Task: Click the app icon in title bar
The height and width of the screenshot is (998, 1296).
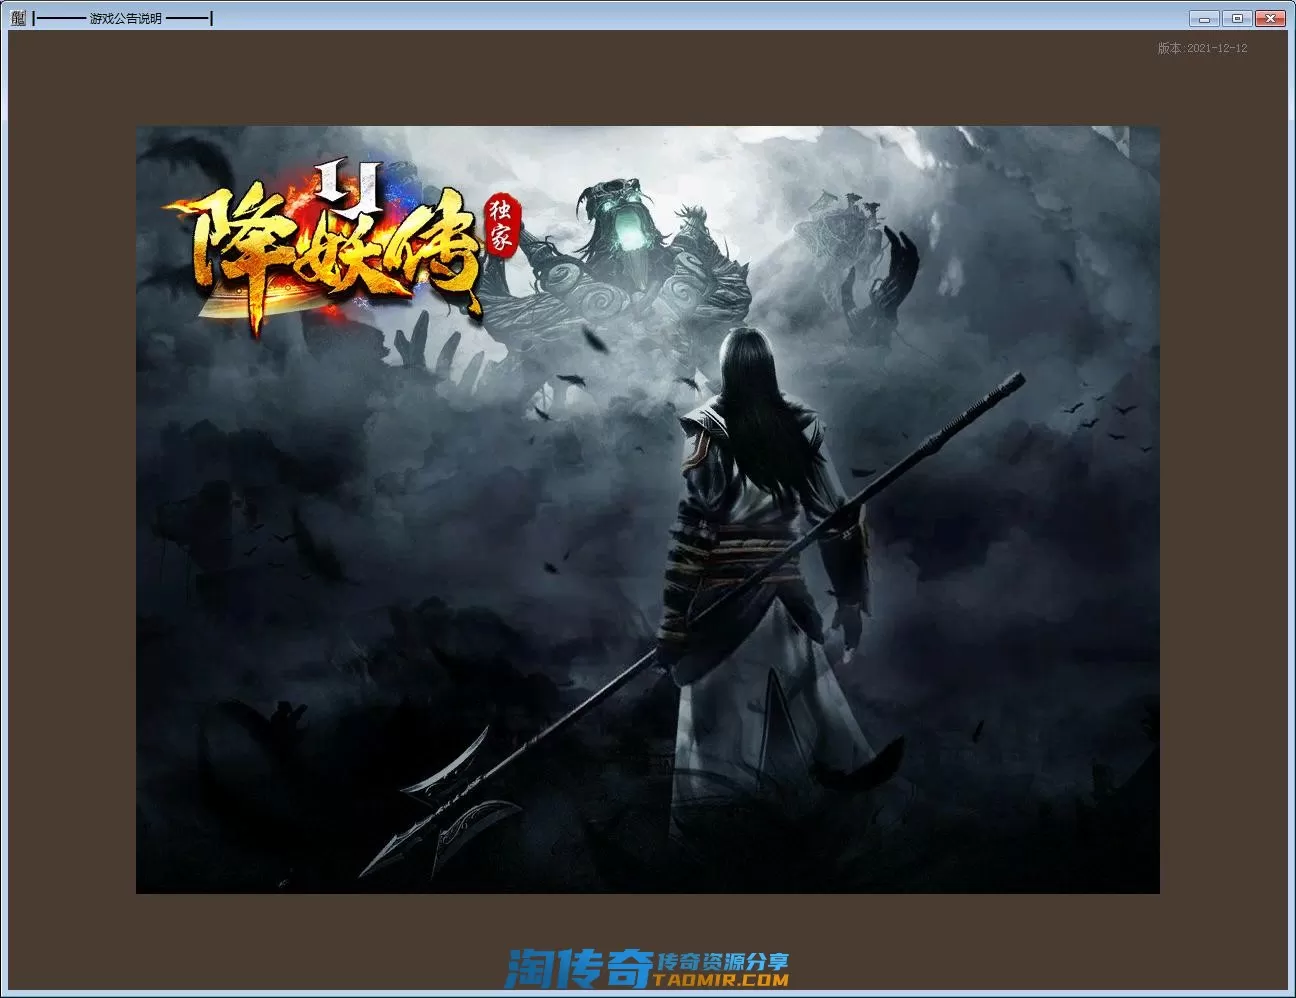Action: point(17,18)
